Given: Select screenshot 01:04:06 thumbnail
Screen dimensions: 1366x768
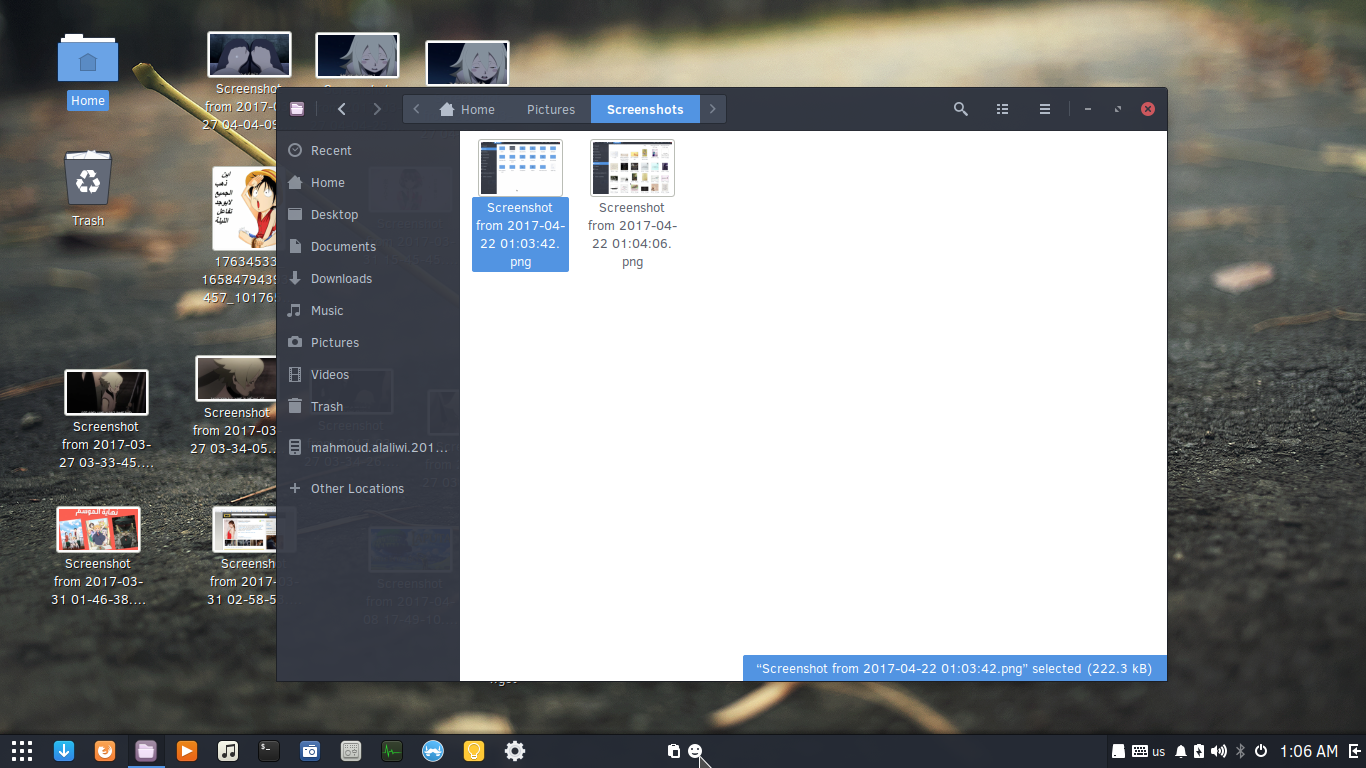Looking at the screenshot, I should click(x=632, y=167).
